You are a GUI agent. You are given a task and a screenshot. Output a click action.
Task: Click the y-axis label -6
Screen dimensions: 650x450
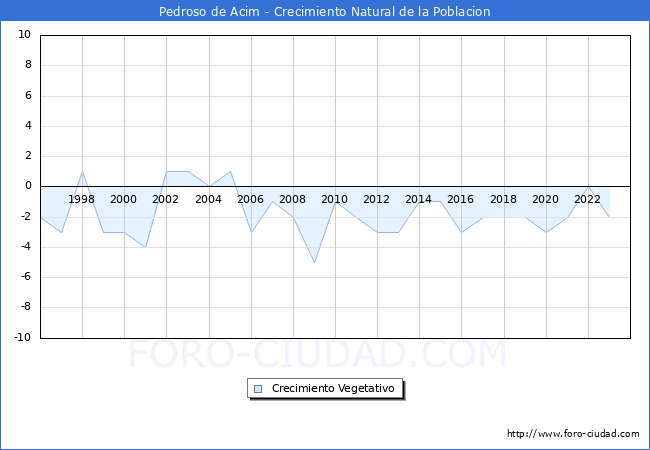point(26,276)
